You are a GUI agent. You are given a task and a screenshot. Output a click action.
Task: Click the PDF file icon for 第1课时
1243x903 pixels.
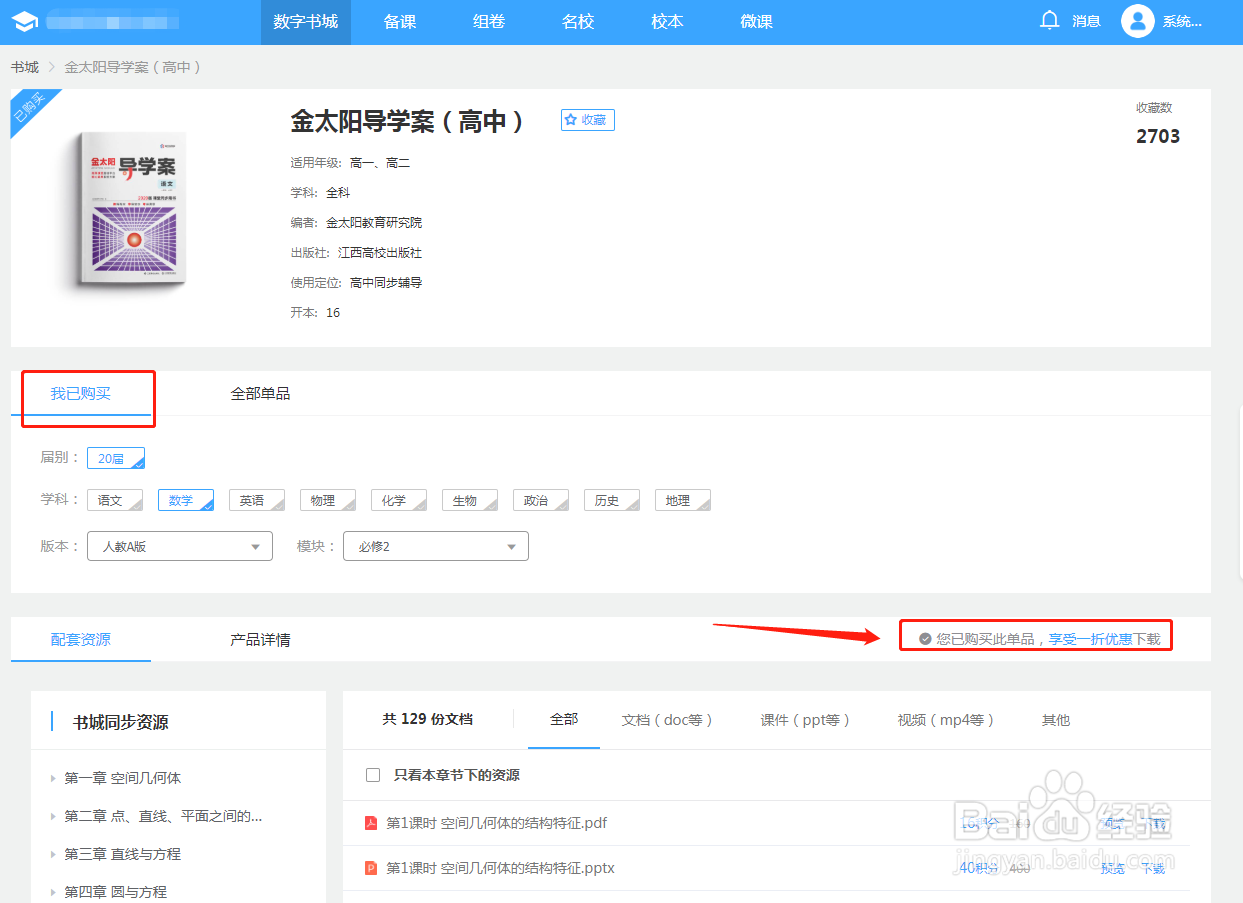click(371, 824)
